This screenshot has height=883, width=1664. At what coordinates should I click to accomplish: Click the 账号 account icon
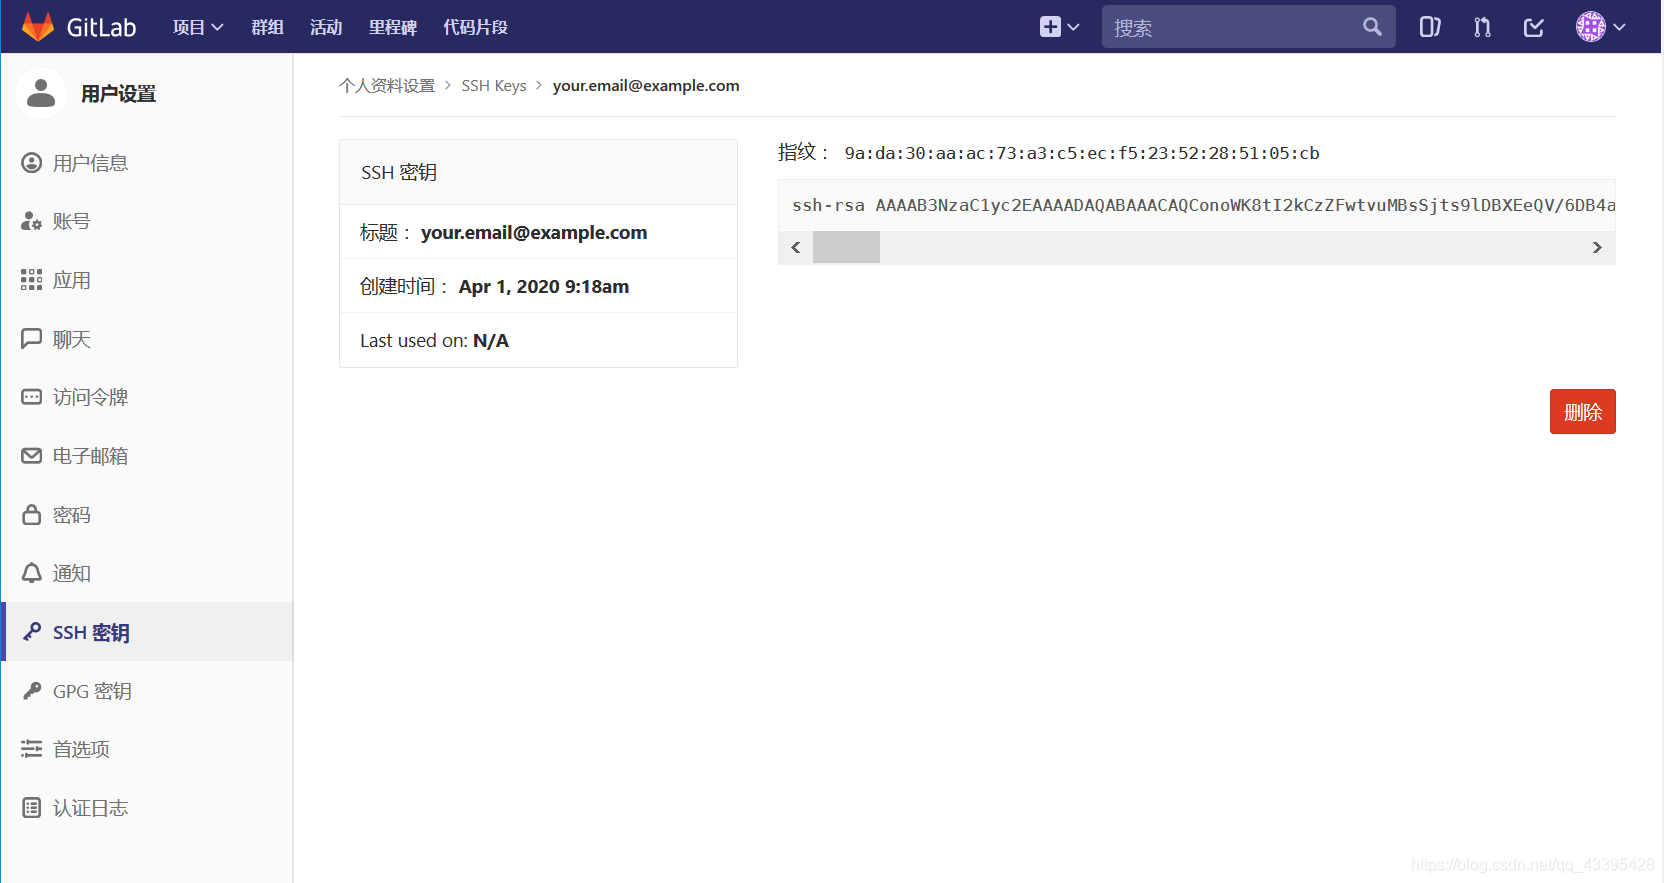point(32,221)
